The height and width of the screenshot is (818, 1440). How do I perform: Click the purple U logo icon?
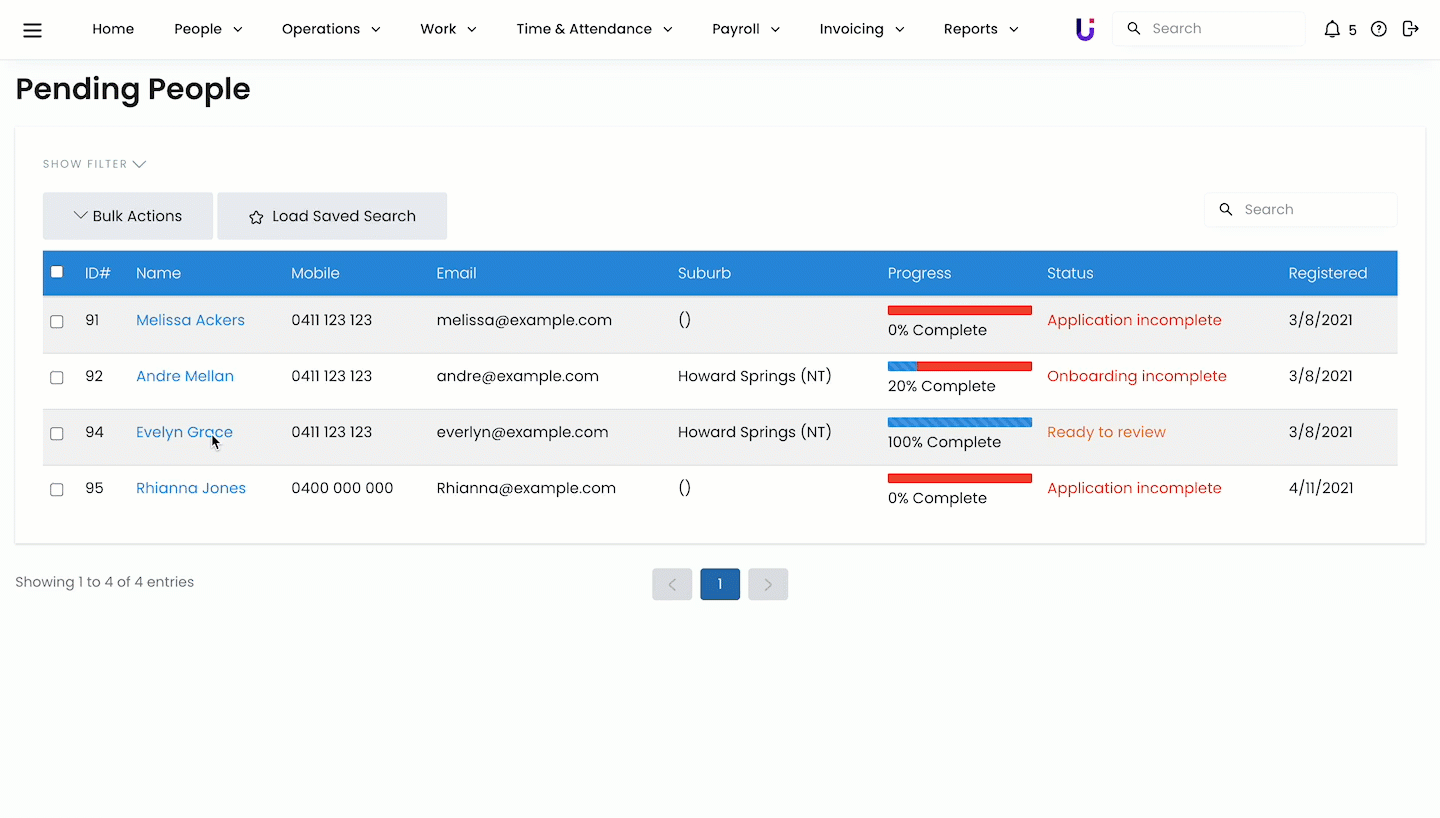pyautogui.click(x=1085, y=30)
